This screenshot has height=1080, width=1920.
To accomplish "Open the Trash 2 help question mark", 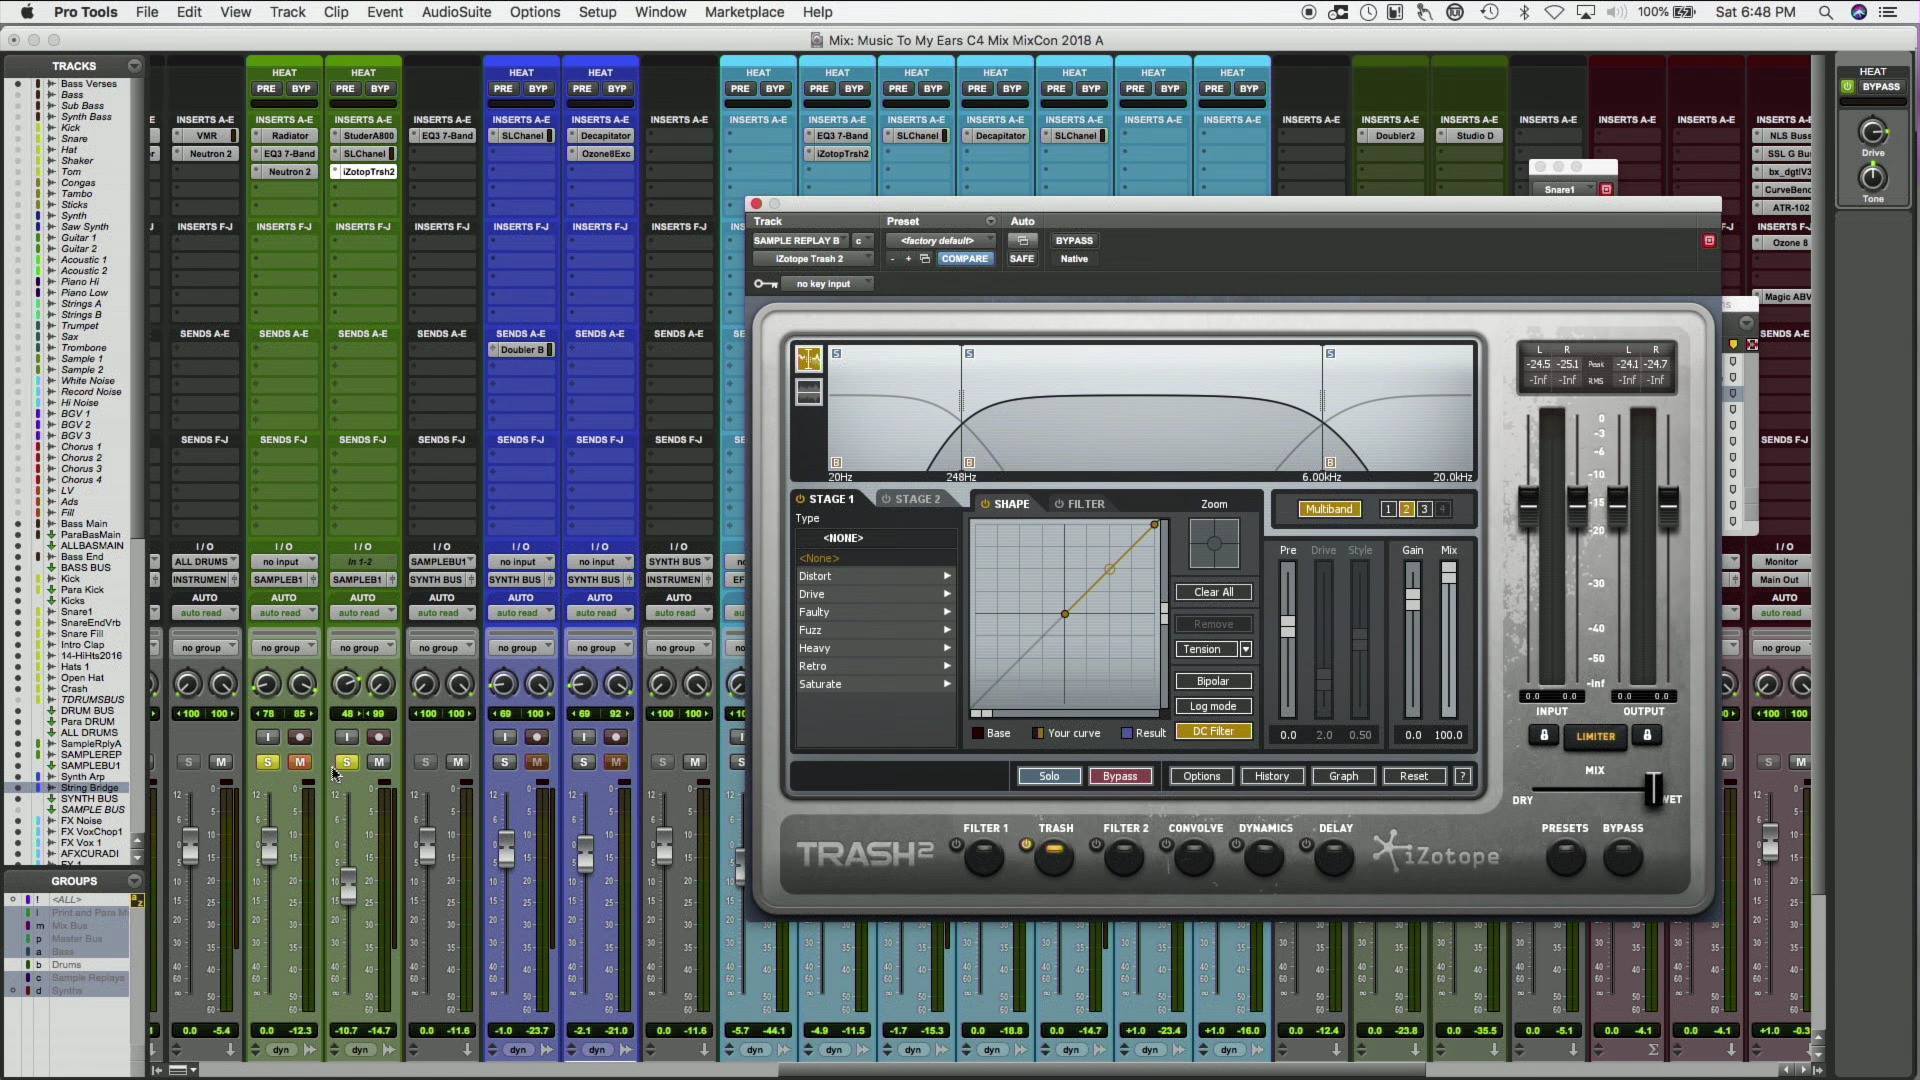I will coord(1463,776).
